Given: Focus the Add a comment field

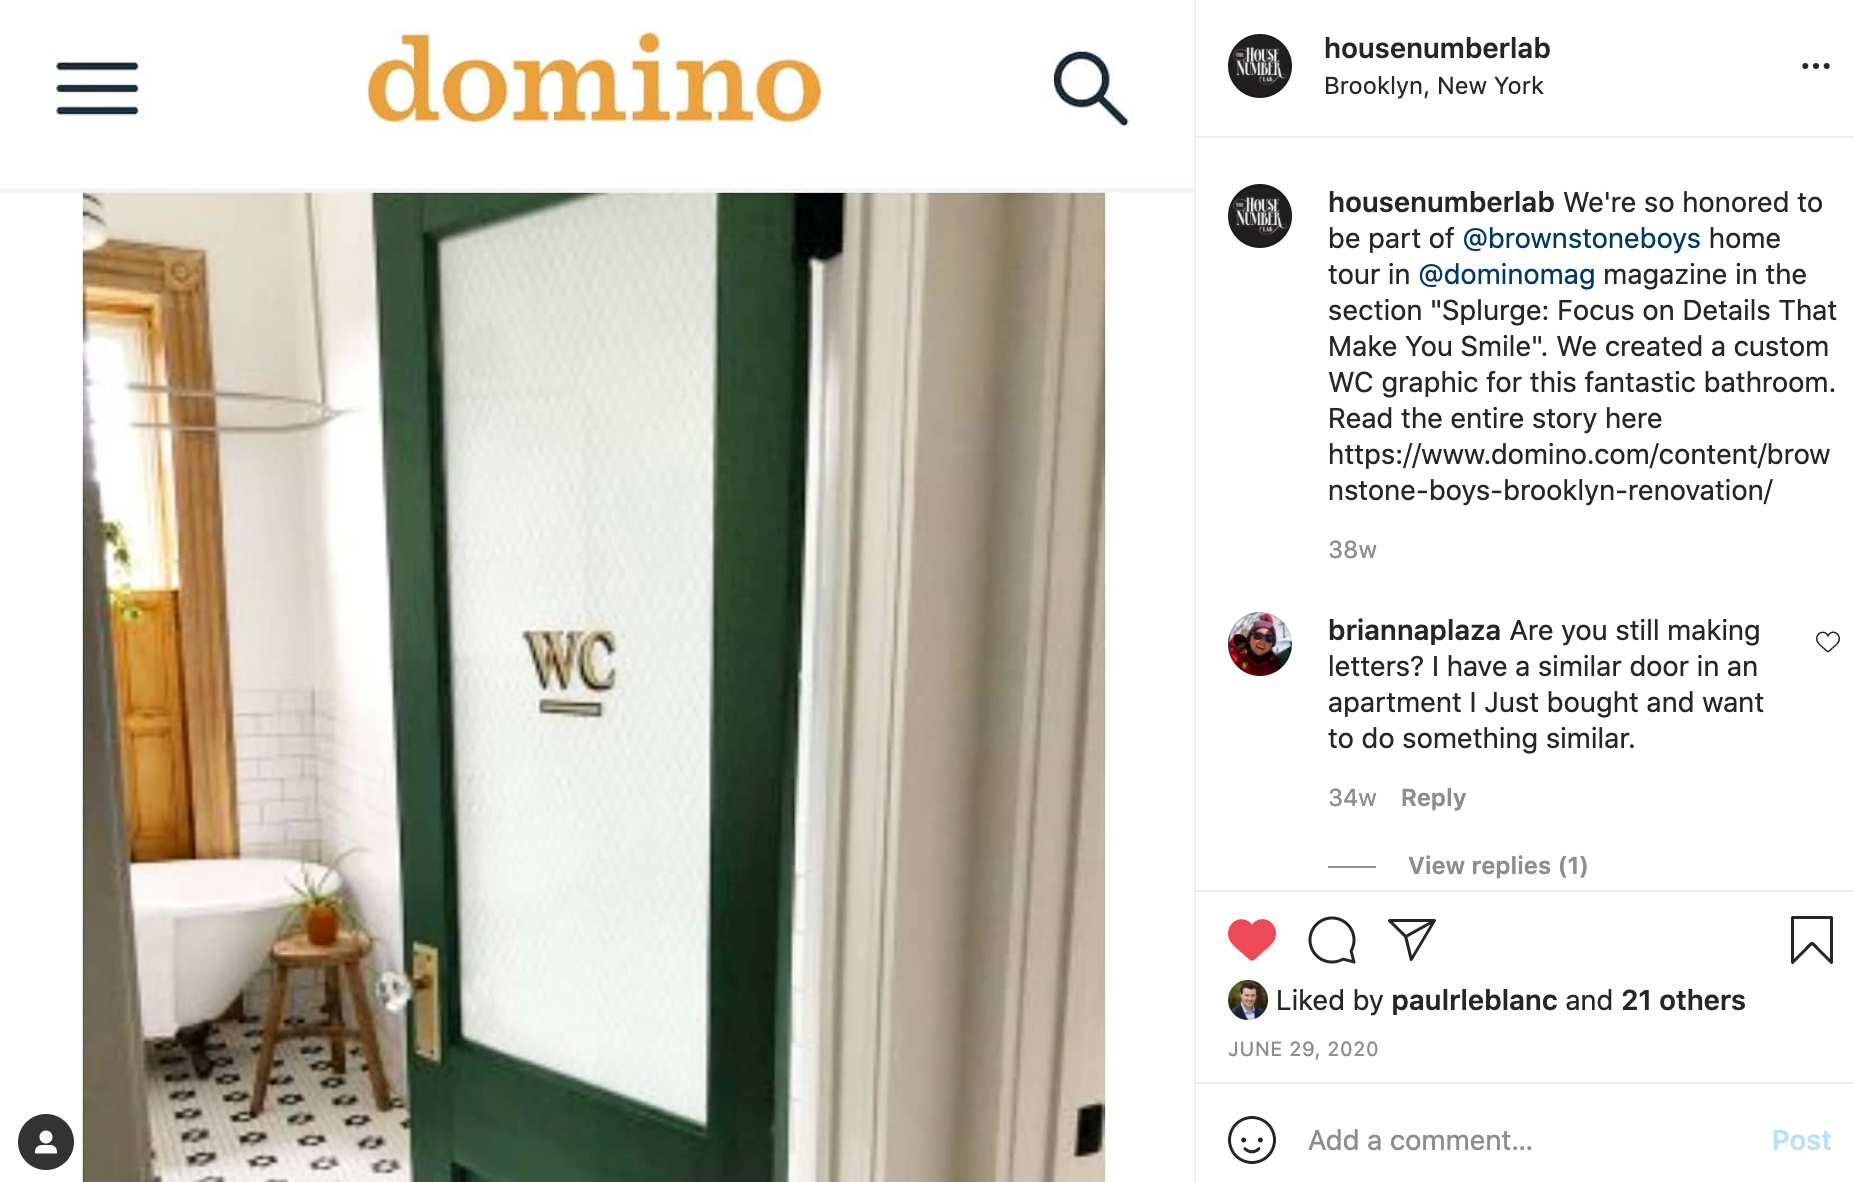Looking at the screenshot, I should click(1529, 1140).
